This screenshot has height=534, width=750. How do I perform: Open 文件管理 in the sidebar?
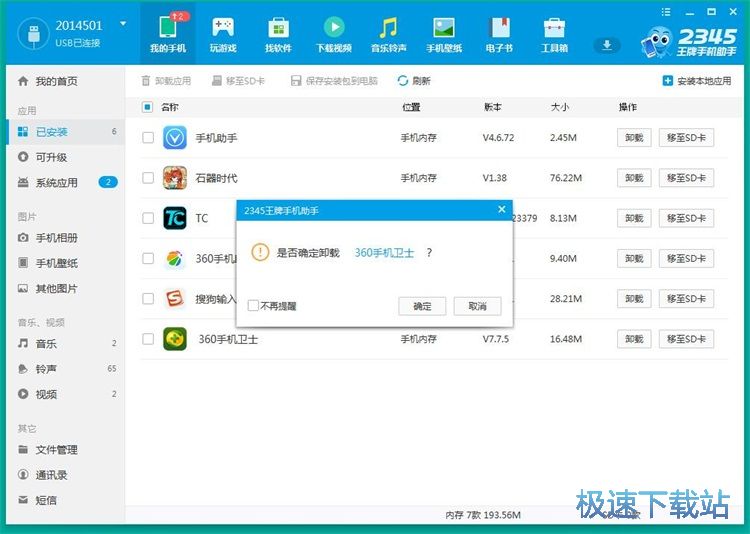click(x=56, y=450)
